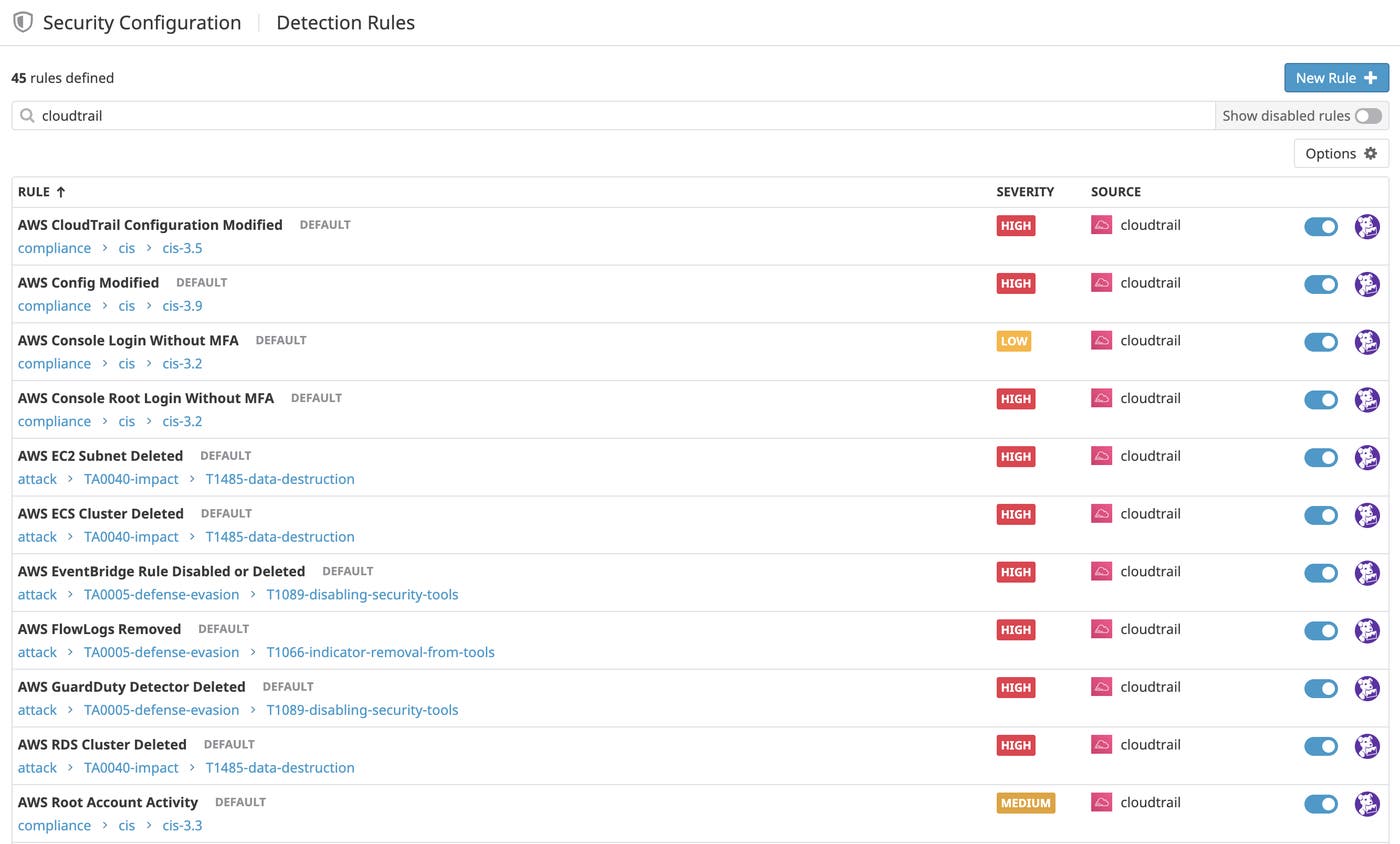Sort rules by the SOURCE column

click(x=1115, y=192)
